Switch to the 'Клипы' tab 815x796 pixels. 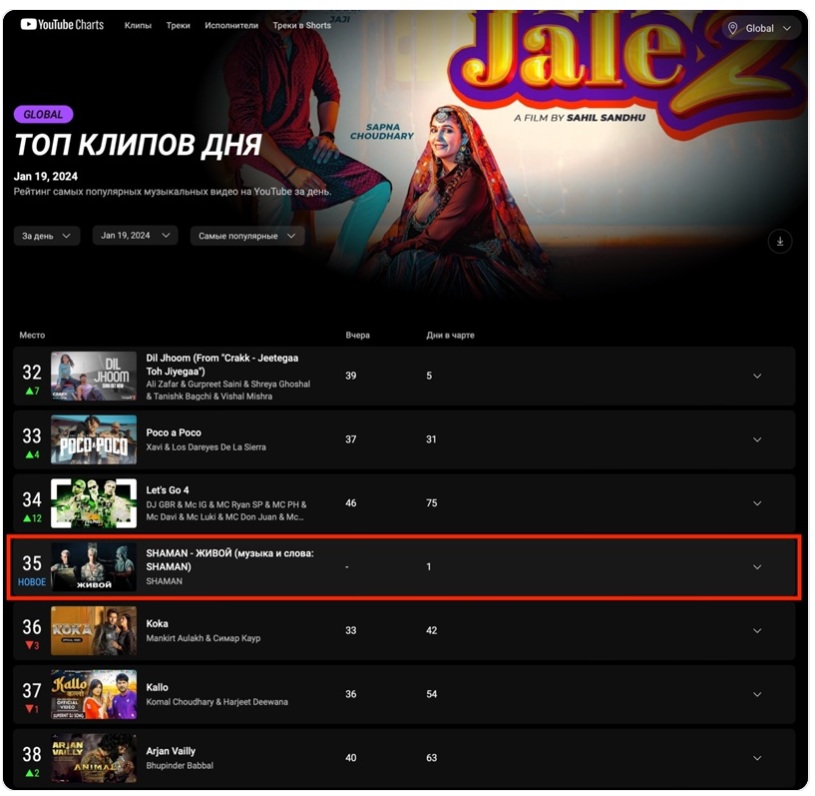click(x=138, y=25)
